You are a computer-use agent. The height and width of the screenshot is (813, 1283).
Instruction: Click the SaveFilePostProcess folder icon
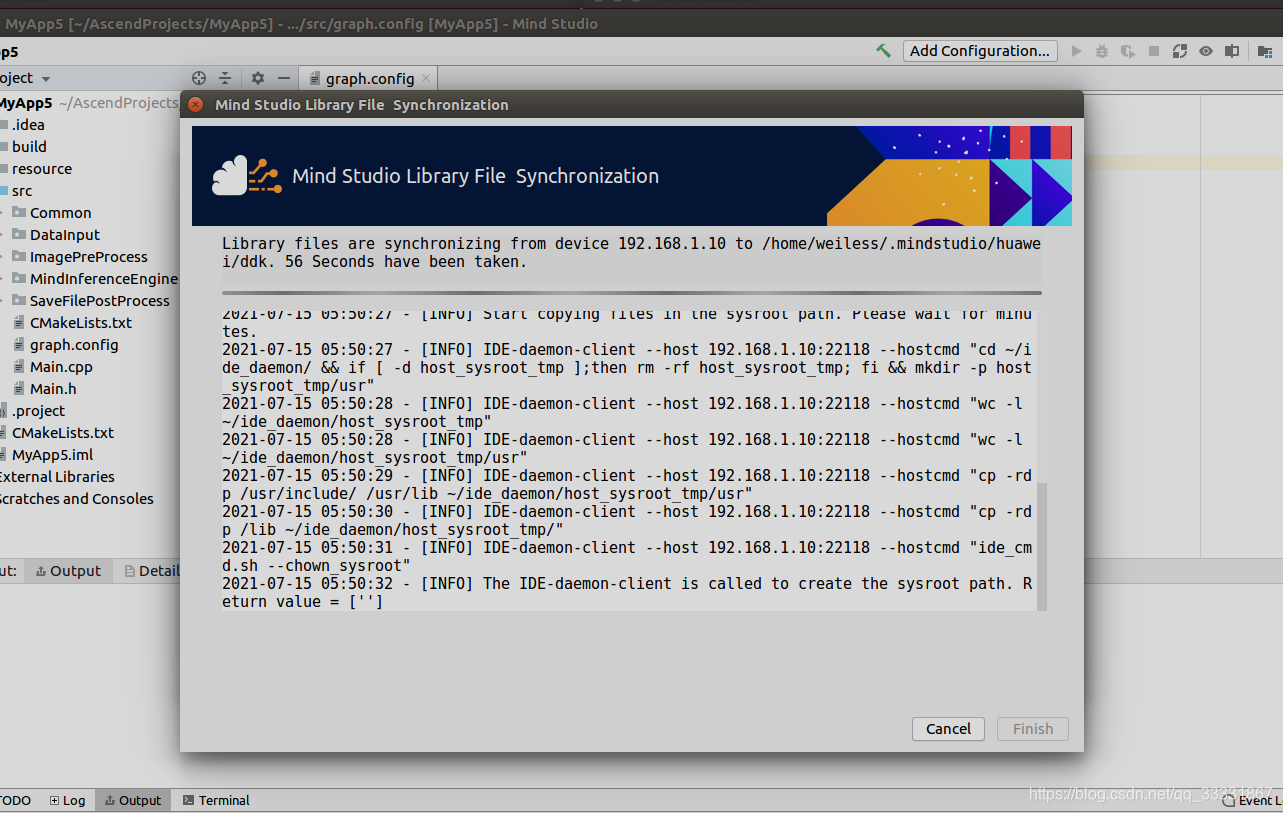[19, 301]
